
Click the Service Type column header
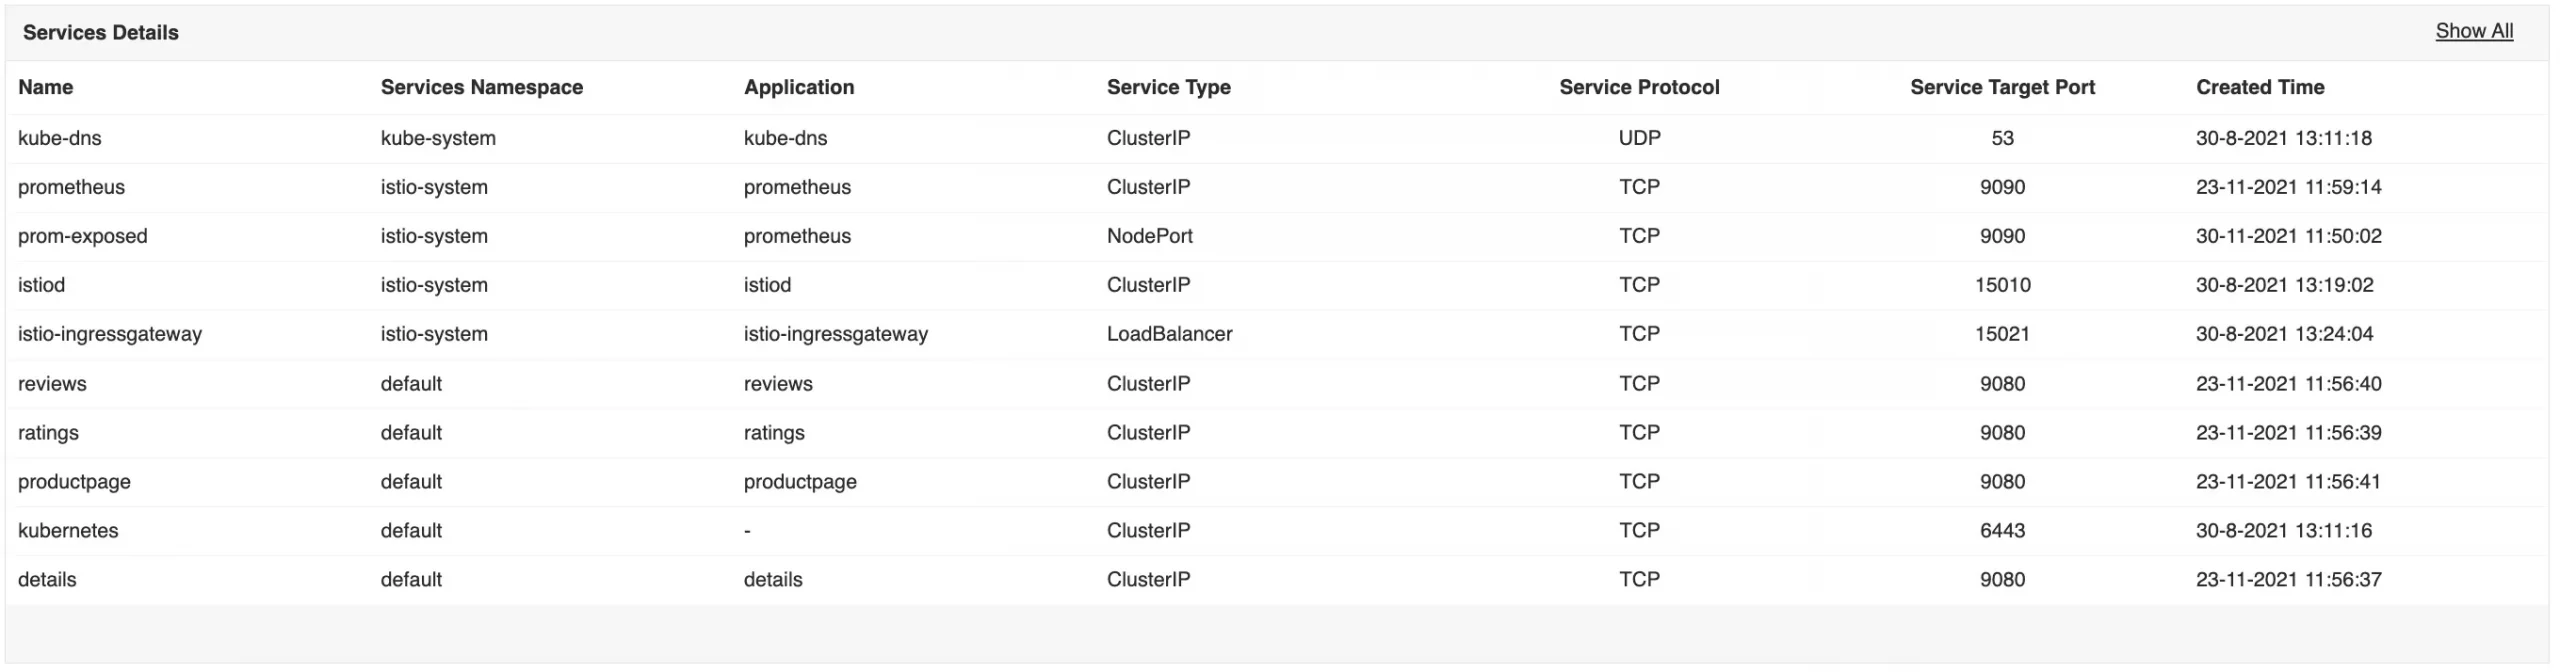tap(1168, 87)
